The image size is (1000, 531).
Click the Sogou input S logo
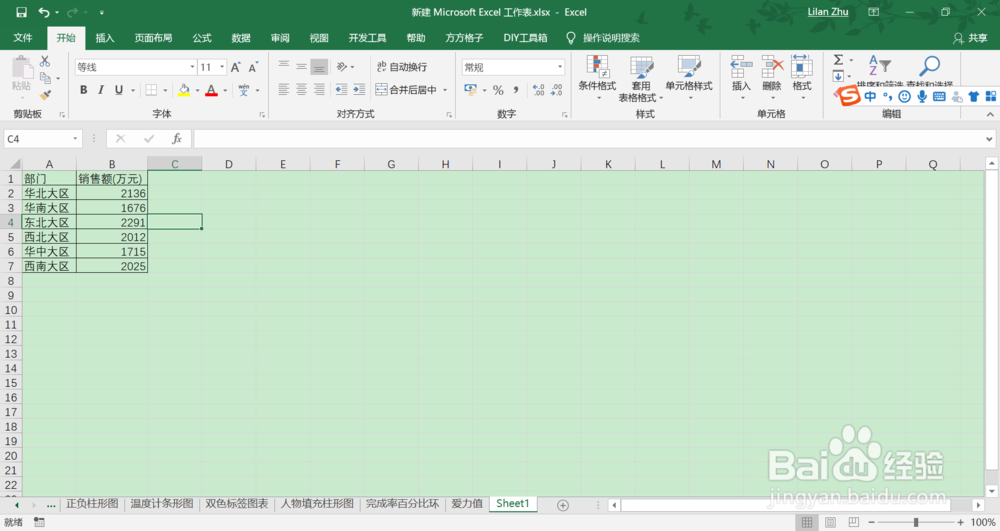point(848,96)
